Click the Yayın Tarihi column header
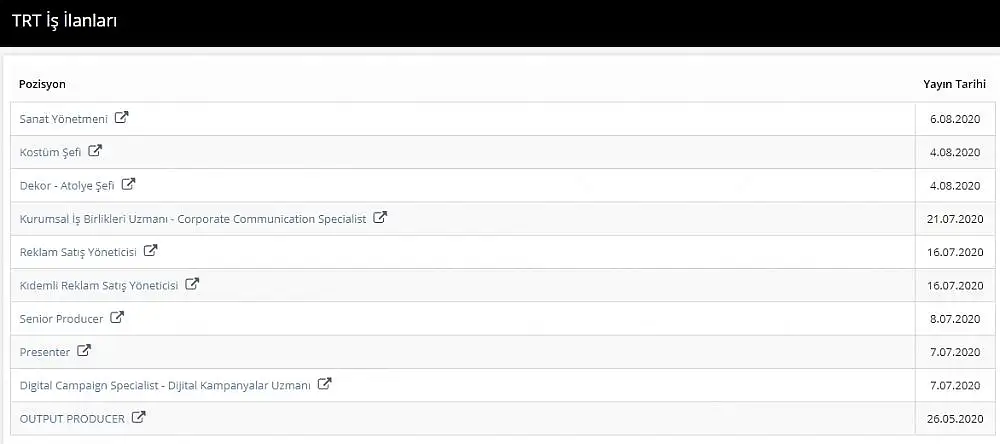This screenshot has height=444, width=1000. tap(954, 84)
